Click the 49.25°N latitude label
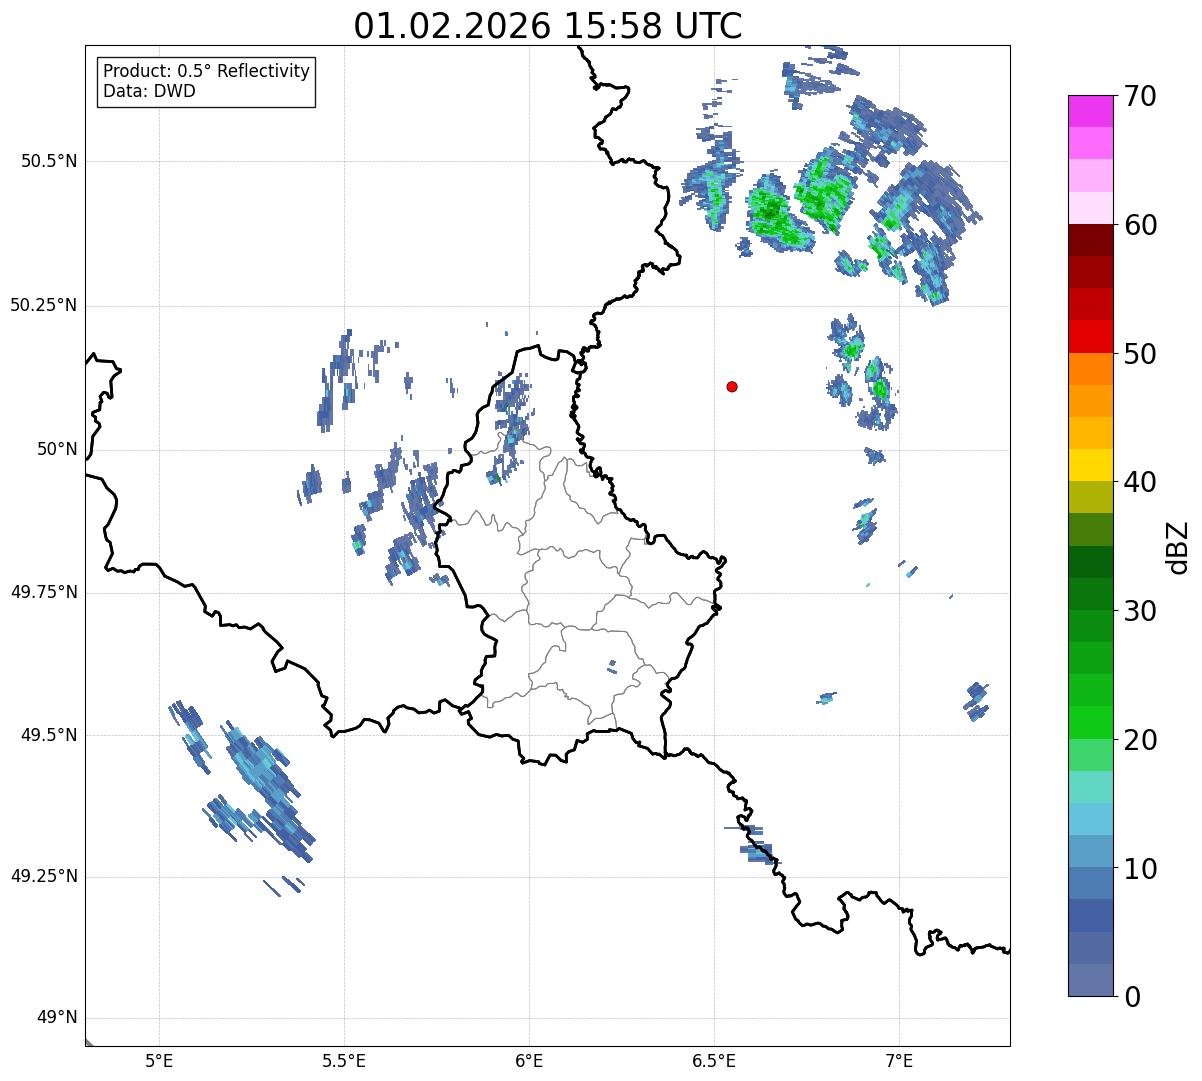 tap(44, 877)
